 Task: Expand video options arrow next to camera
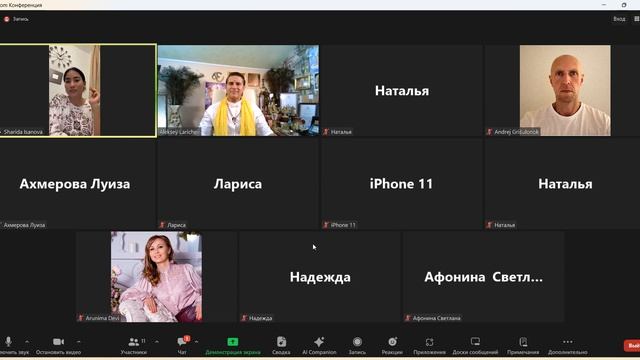tap(78, 342)
